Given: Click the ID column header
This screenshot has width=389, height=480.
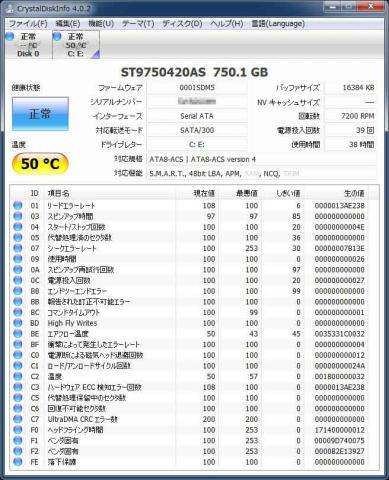Looking at the screenshot, I should point(35,193).
